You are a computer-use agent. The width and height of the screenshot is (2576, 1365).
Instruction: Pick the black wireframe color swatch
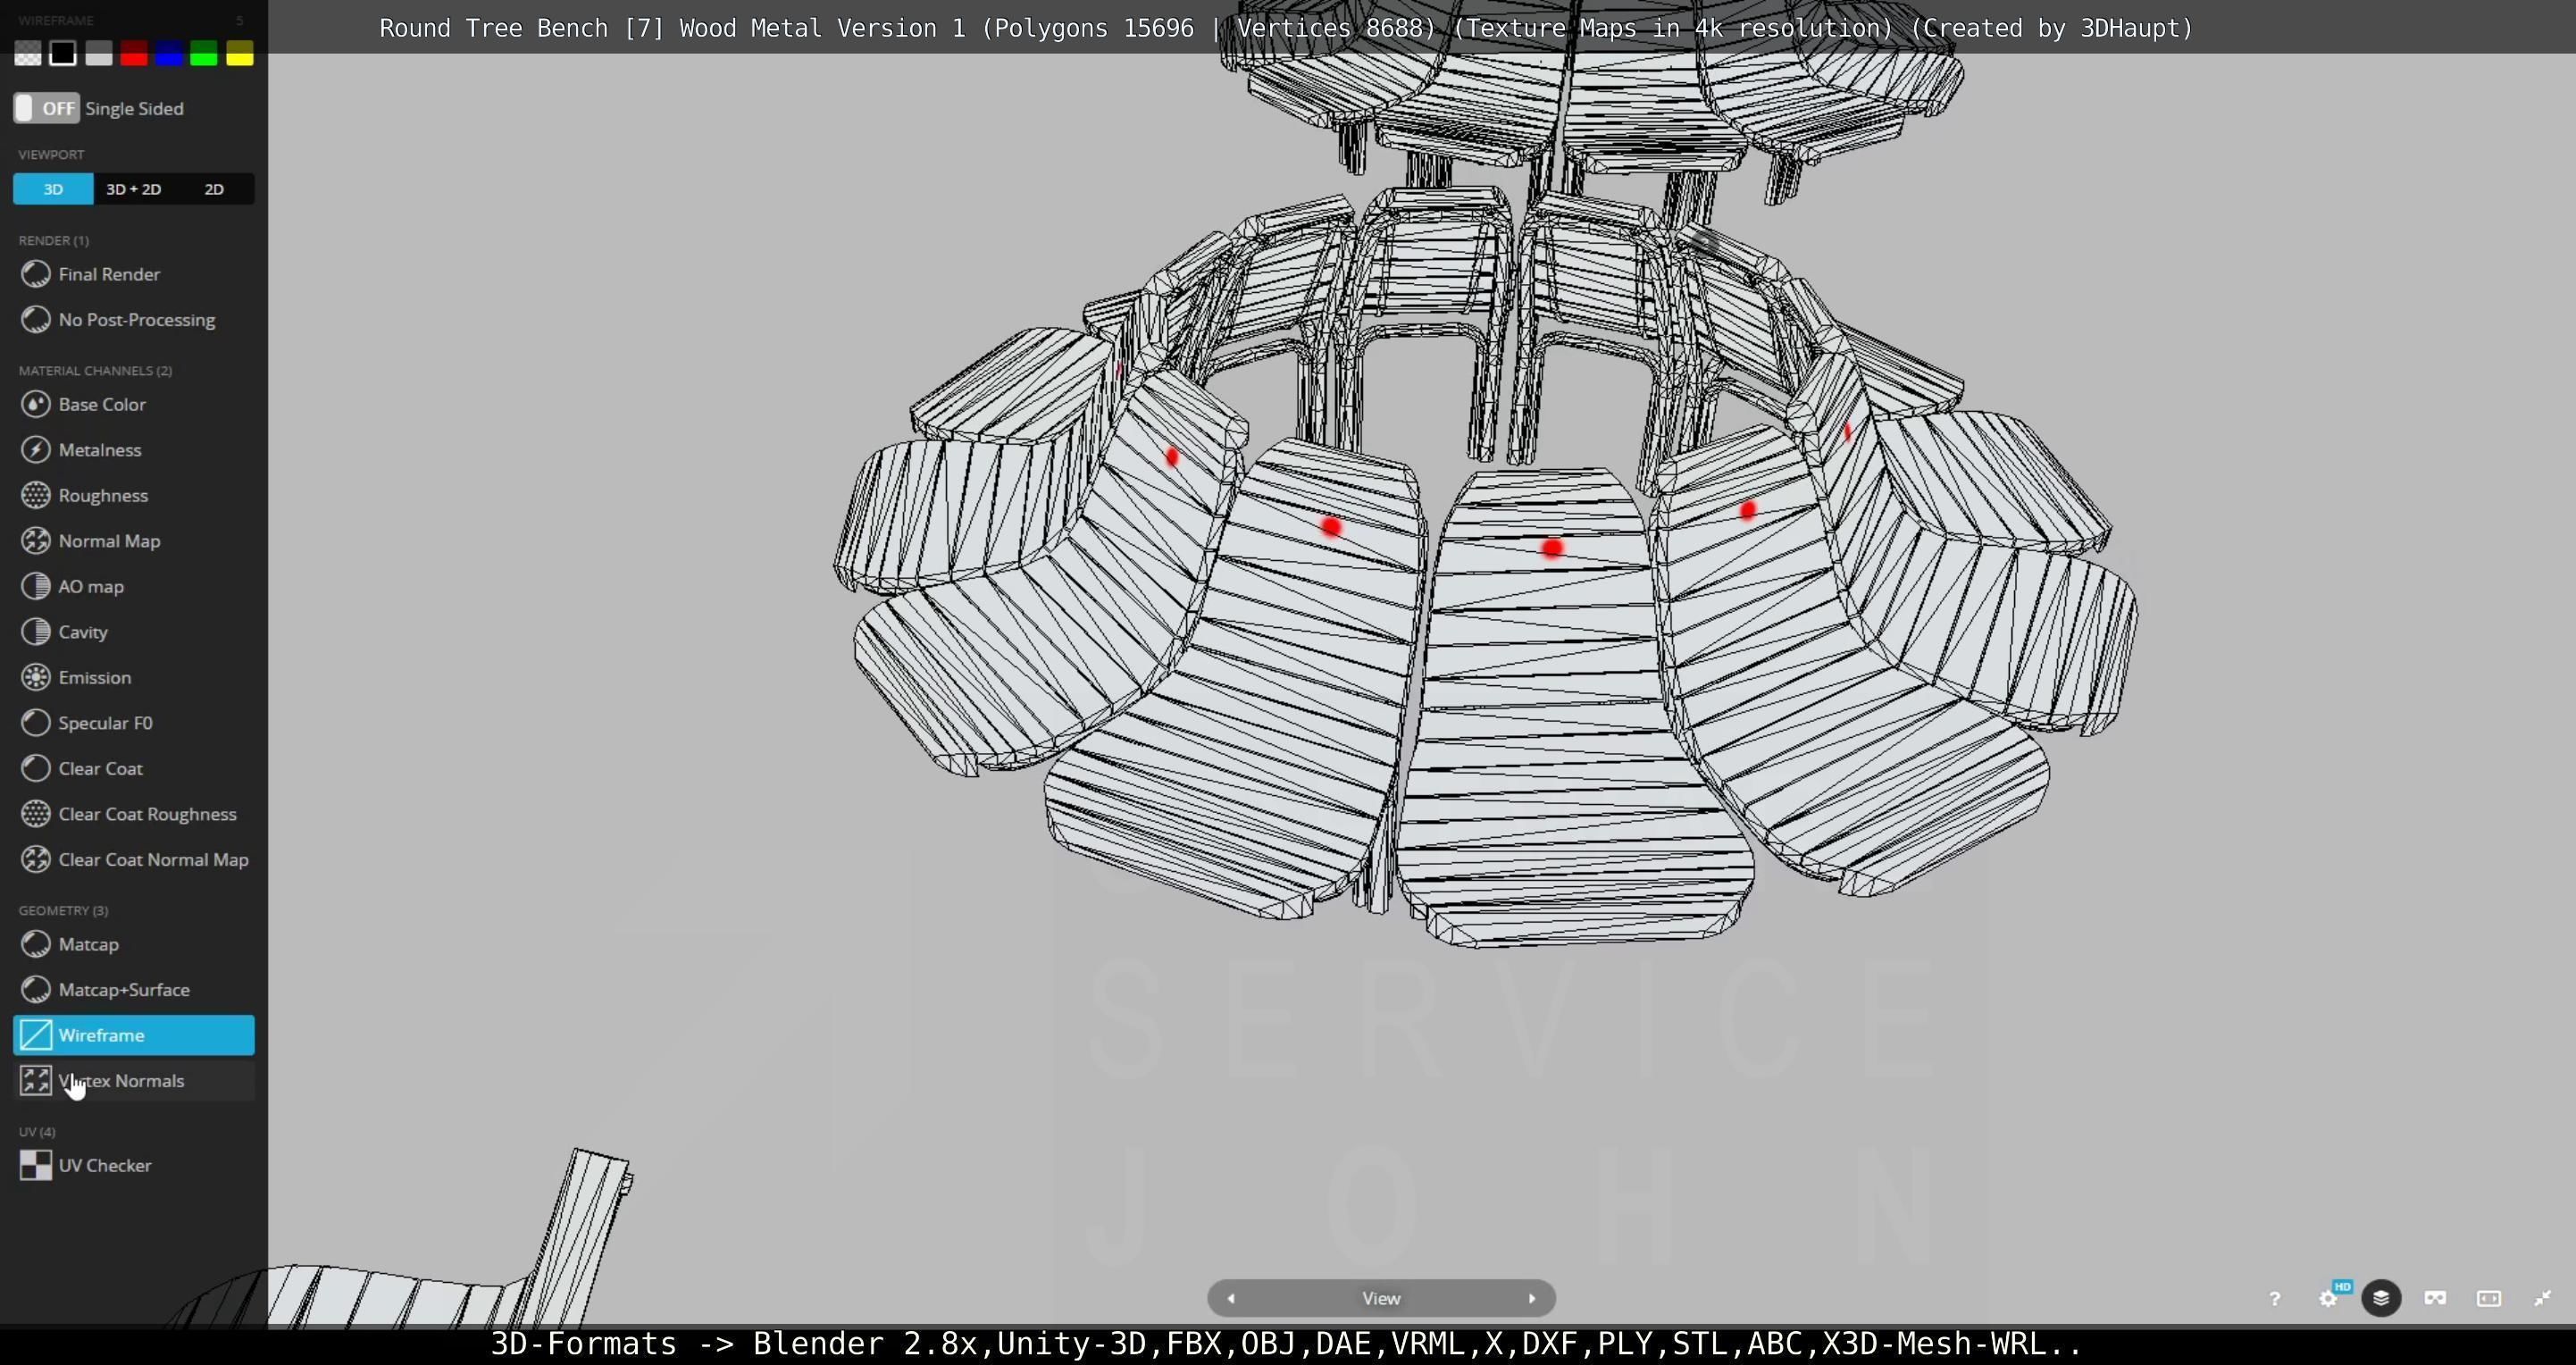(x=63, y=53)
